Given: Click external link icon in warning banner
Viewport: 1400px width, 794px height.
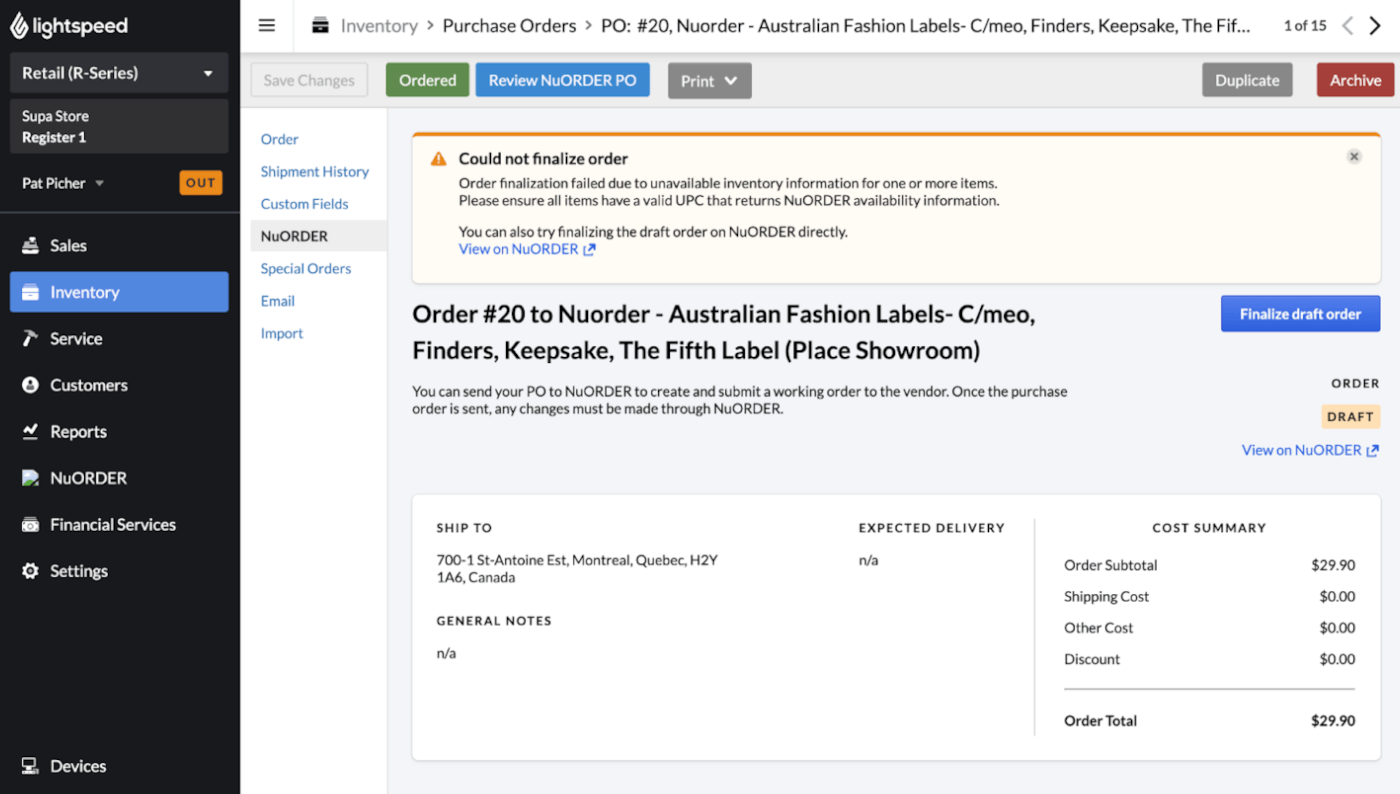Looking at the screenshot, I should (589, 250).
